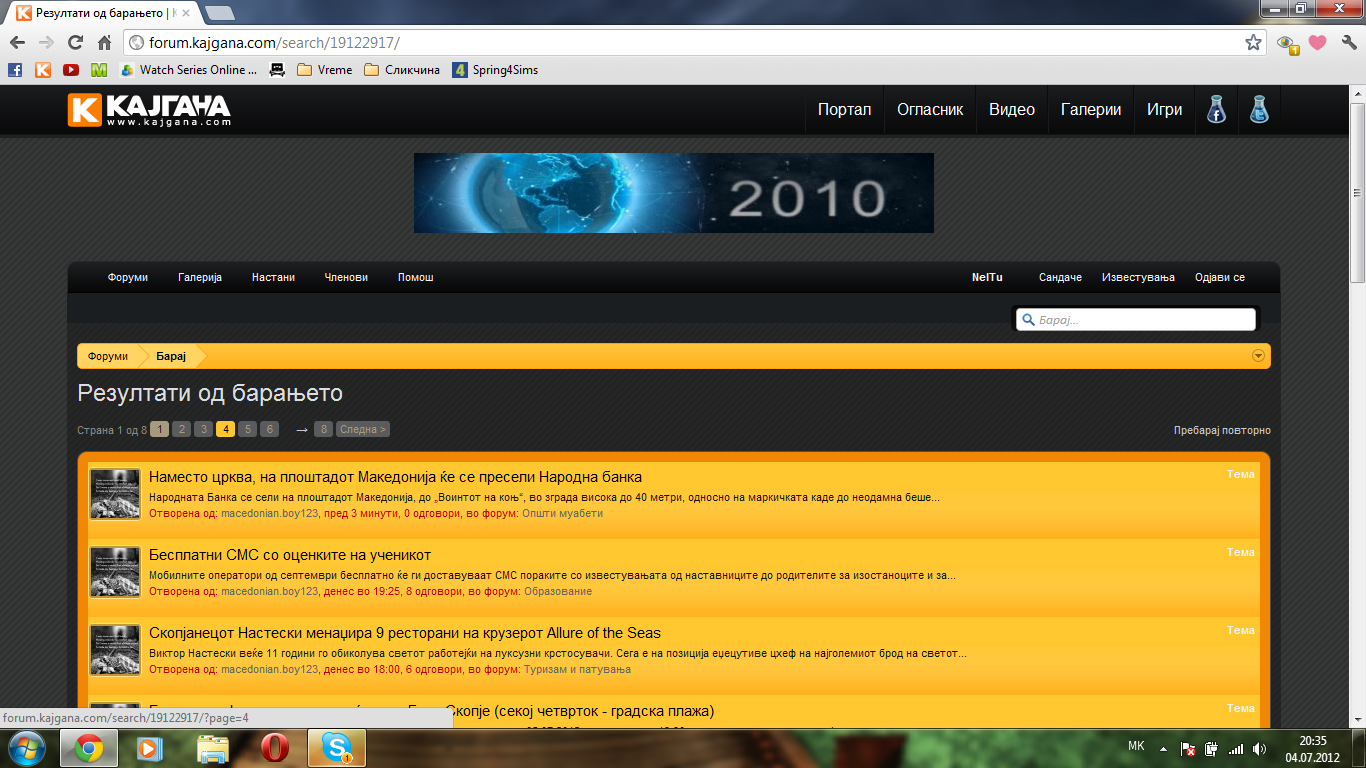Show hidden tray icons arrow
The width and height of the screenshot is (1366, 768).
coord(1163,748)
